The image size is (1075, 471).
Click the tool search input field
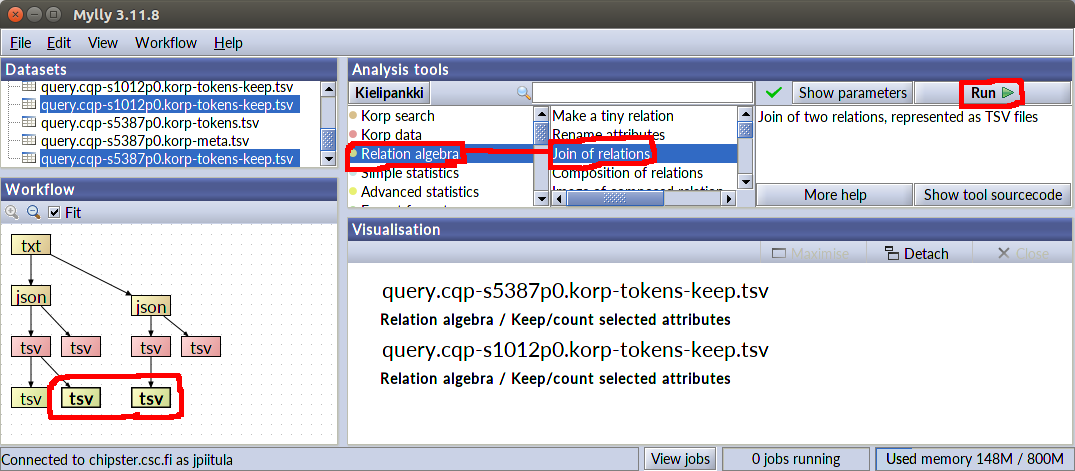click(641, 93)
